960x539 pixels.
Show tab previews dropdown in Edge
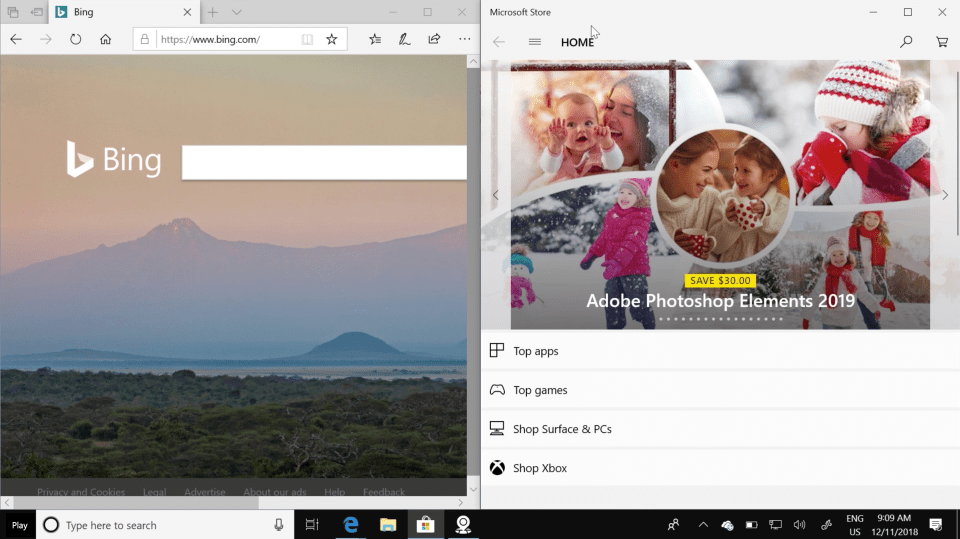(236, 12)
